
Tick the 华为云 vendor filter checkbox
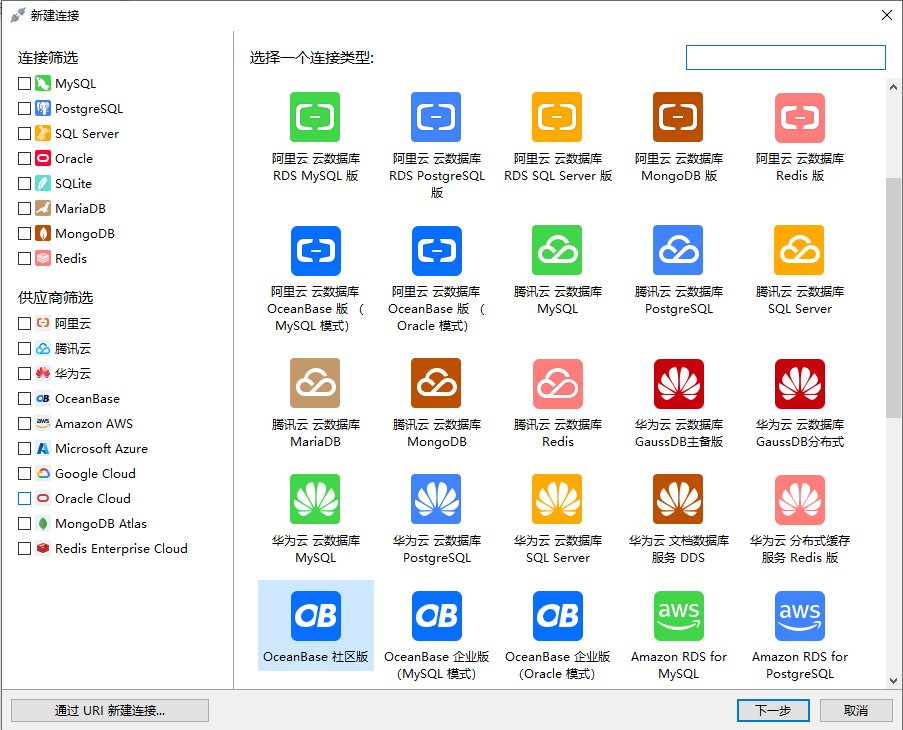point(24,374)
